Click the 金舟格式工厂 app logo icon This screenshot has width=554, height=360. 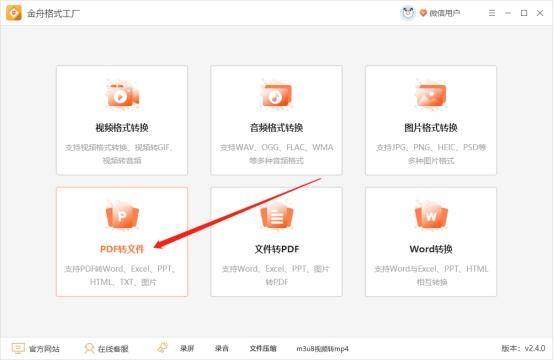pyautogui.click(x=13, y=13)
